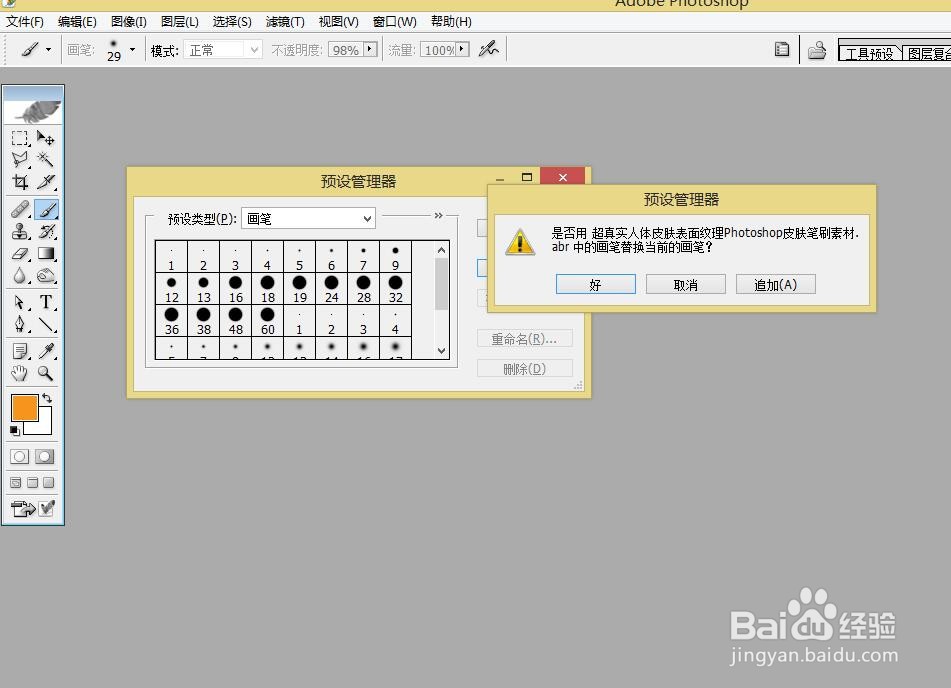Viewport: 951px width, 688px height.
Task: Select the Polygonal Lasso tool
Action: tap(20, 160)
